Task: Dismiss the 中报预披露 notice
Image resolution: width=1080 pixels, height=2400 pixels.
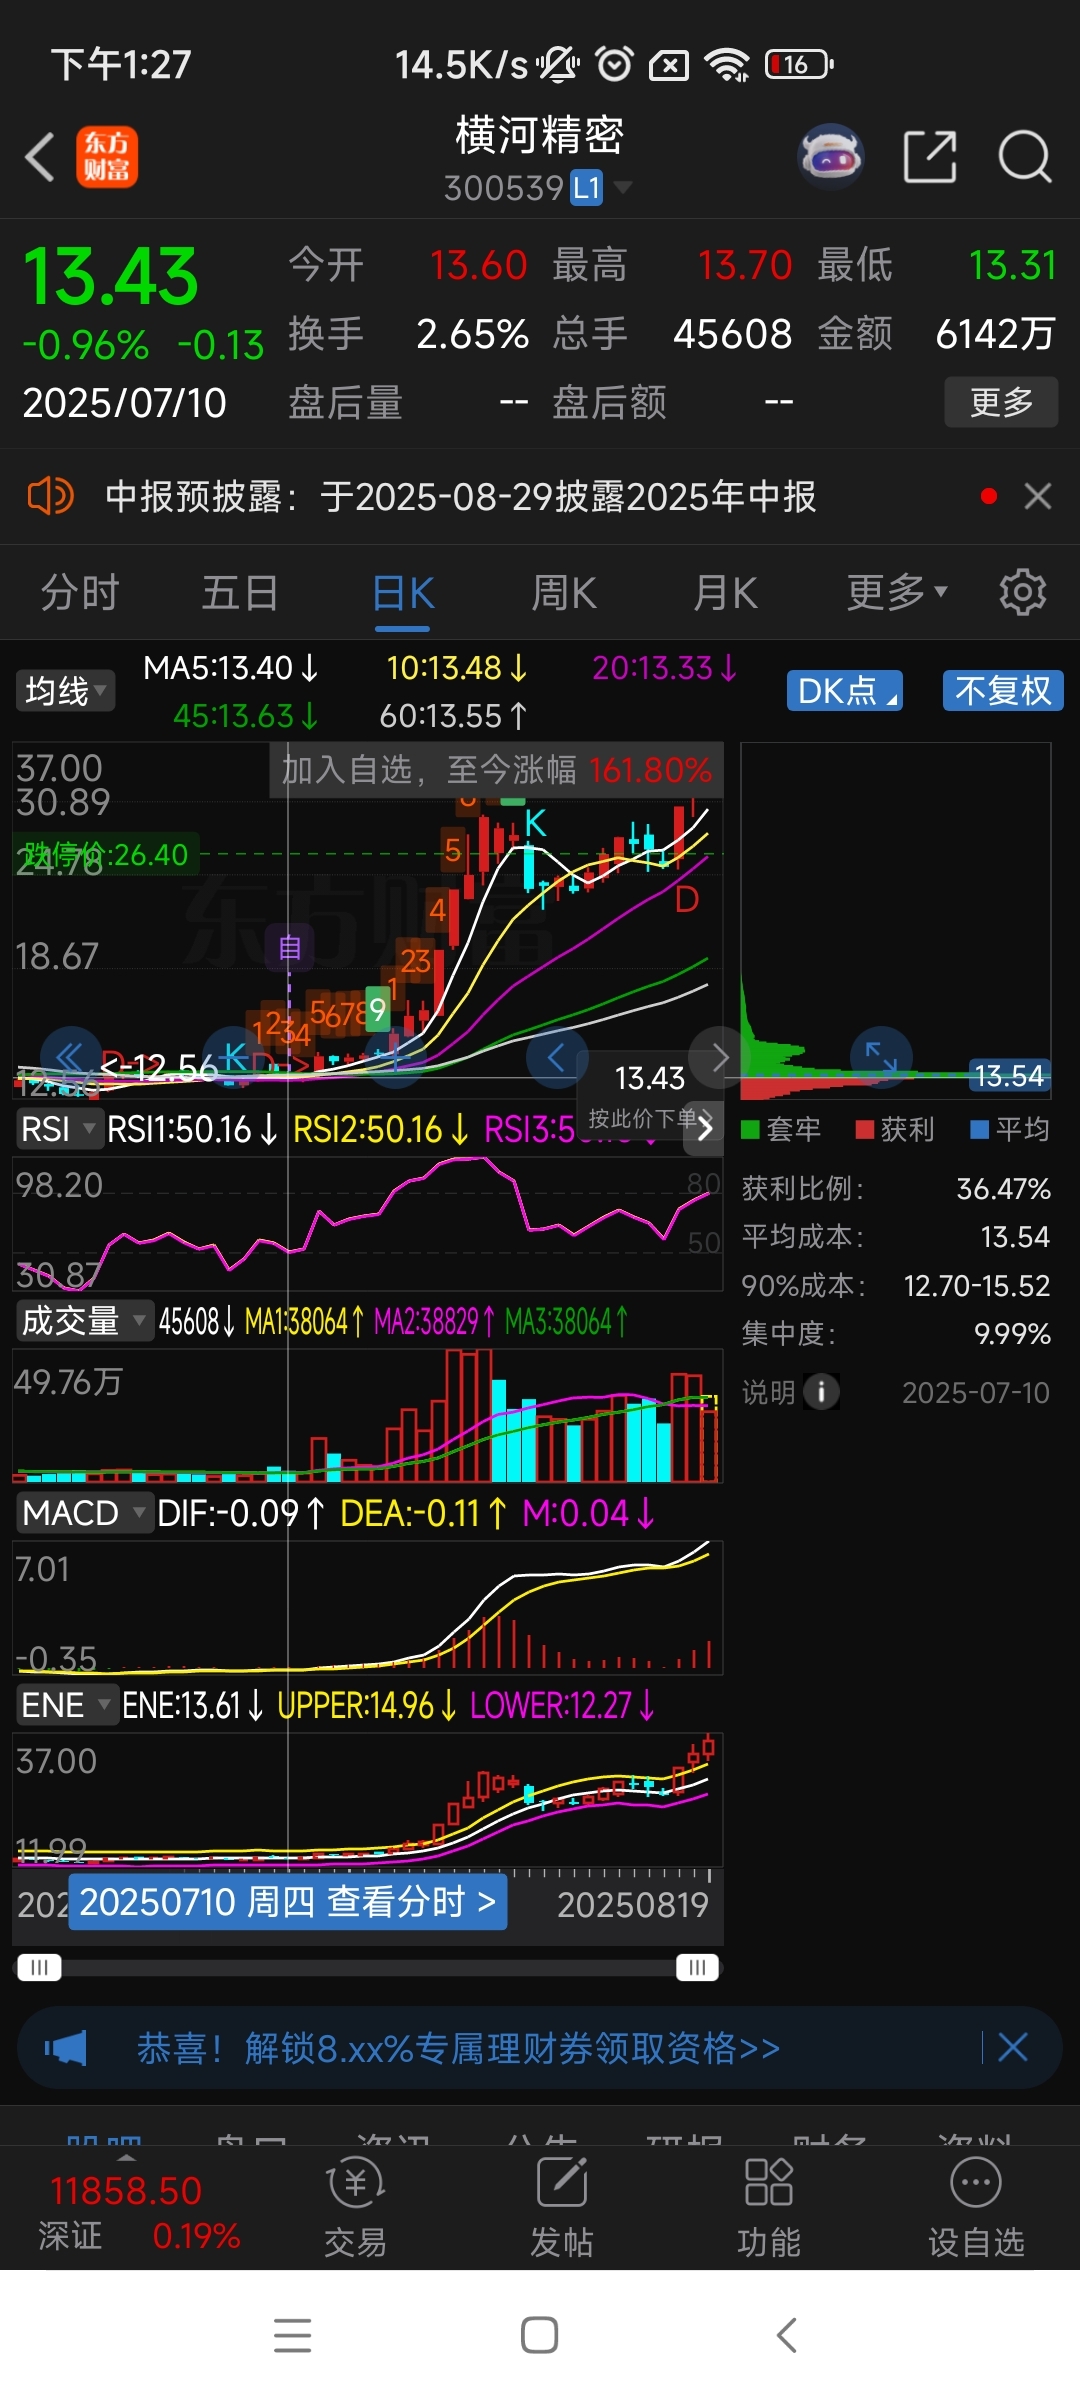Action: point(1038,496)
